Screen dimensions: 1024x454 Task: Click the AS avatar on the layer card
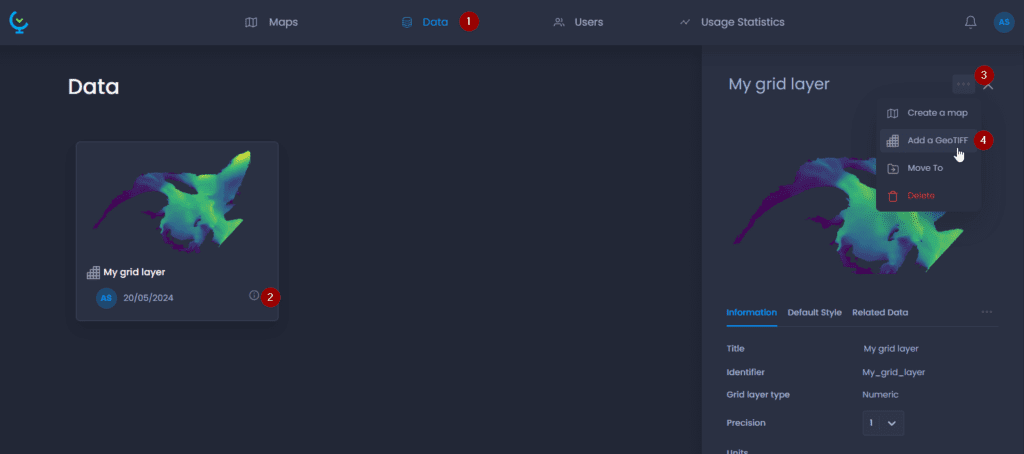click(106, 298)
